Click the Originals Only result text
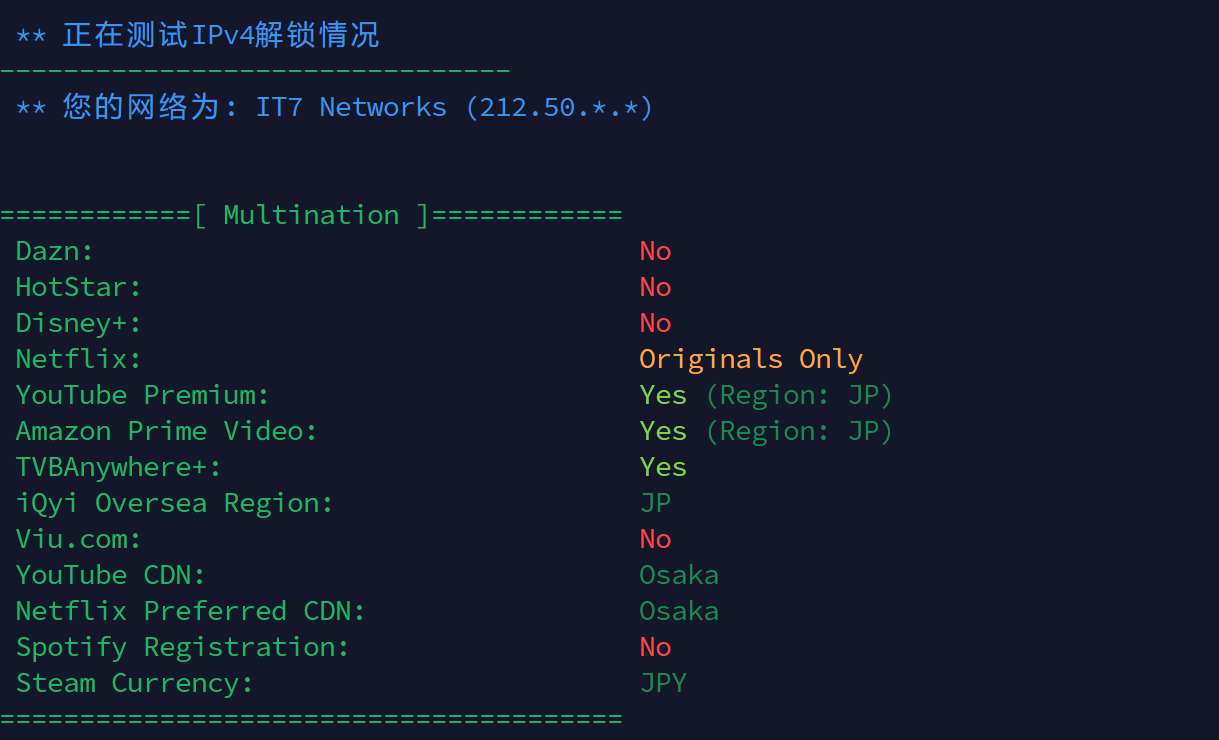Screen dimensions: 1219x740 point(751,359)
